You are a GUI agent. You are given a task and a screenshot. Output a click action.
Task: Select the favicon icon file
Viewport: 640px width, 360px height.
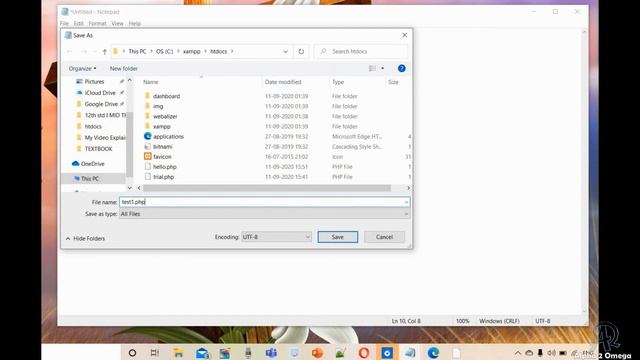pos(162,157)
